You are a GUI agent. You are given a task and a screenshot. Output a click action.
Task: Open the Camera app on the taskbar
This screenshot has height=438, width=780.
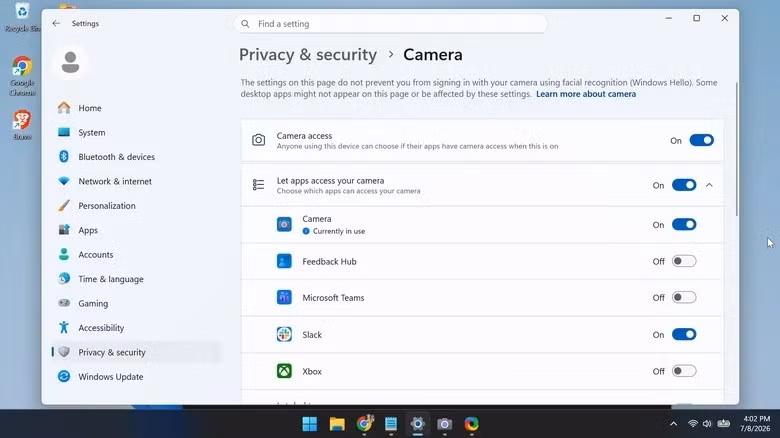point(444,424)
